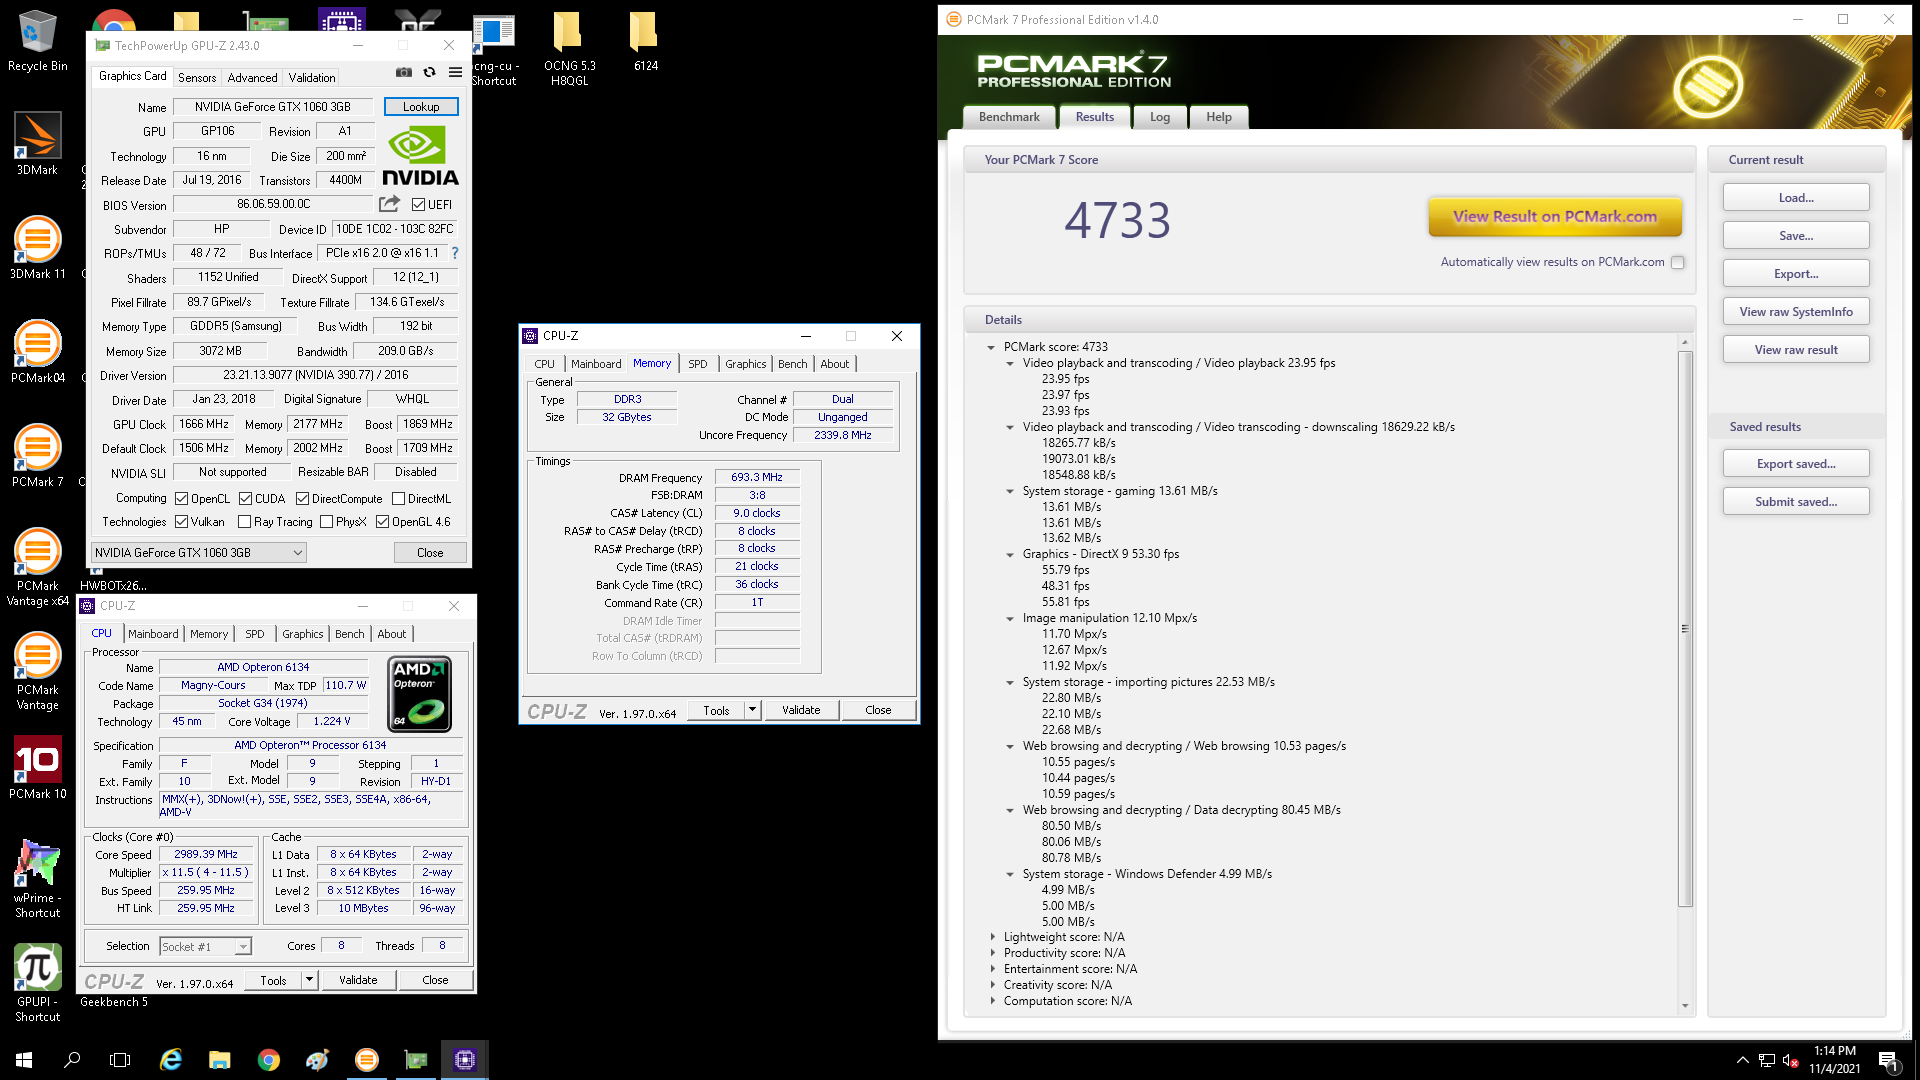Click the NVIDIA logo in GPU-Z
Viewport: 1920px width, 1080px height.
[x=420, y=156]
